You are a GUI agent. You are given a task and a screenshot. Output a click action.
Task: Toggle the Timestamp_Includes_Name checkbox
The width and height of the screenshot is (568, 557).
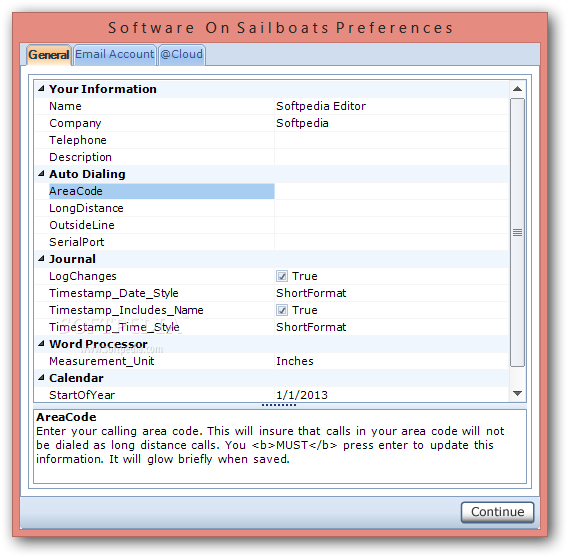(x=282, y=310)
